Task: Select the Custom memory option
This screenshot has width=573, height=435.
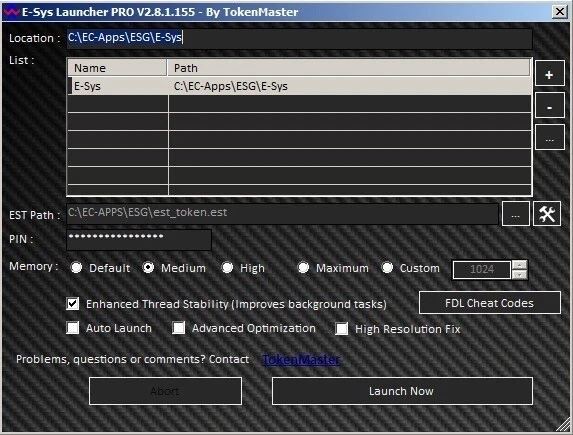Action: tap(387, 267)
